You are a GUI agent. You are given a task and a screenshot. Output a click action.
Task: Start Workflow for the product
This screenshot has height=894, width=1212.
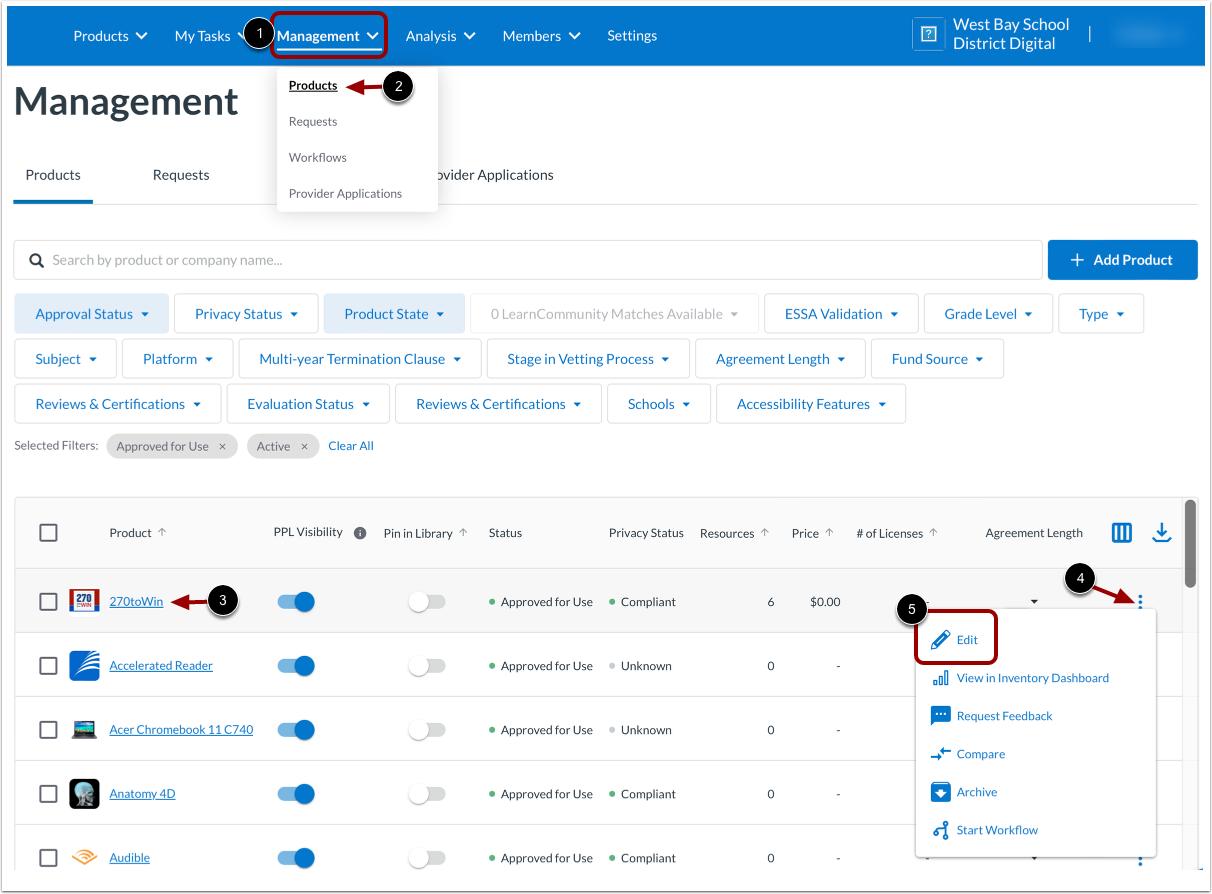coord(996,829)
